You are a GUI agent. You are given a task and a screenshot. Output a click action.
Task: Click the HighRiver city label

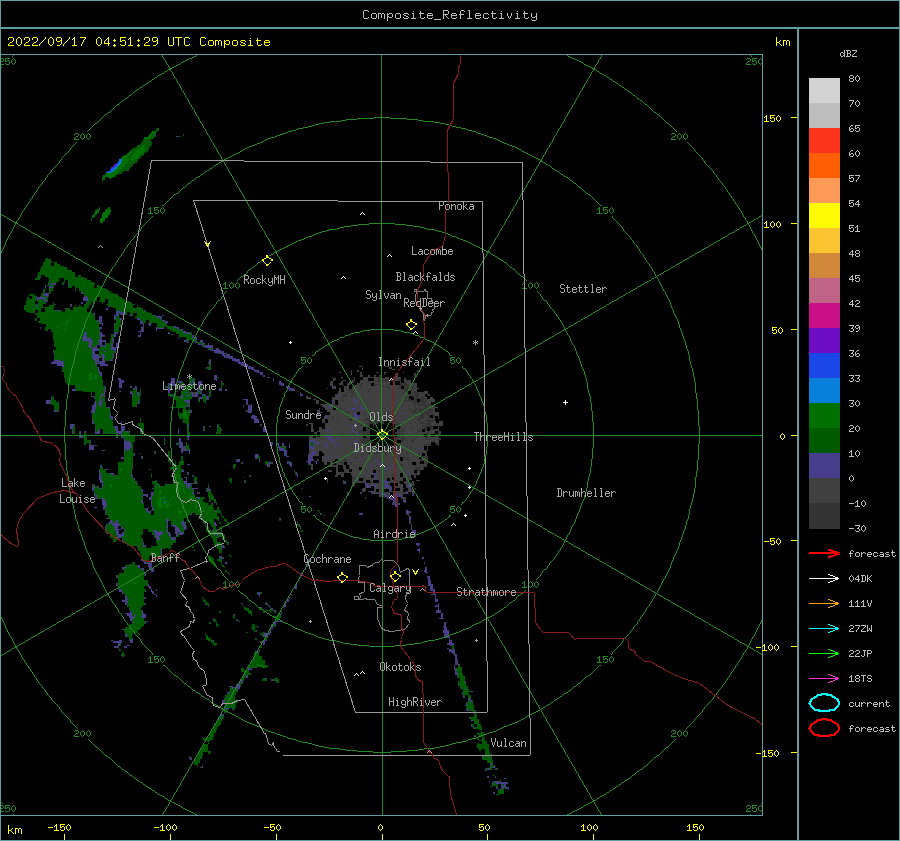click(415, 702)
